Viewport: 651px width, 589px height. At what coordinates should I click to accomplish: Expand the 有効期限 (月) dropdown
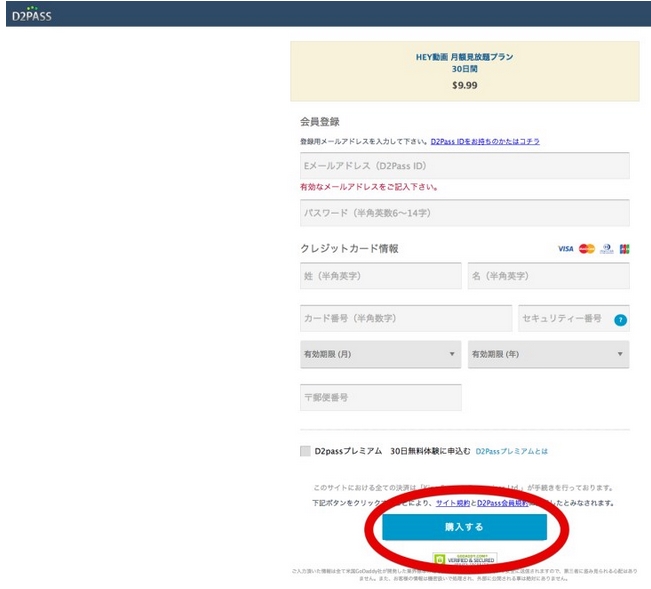coord(380,354)
